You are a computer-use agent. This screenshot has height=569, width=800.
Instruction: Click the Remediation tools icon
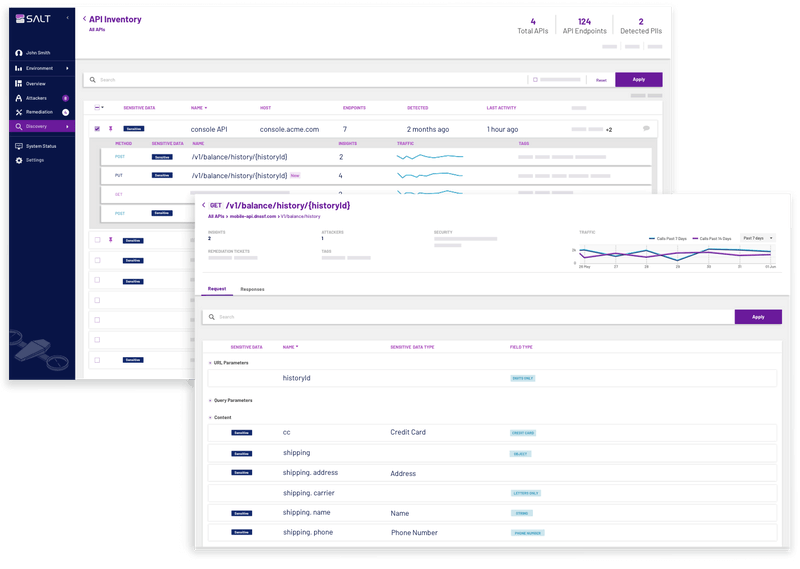(18, 112)
